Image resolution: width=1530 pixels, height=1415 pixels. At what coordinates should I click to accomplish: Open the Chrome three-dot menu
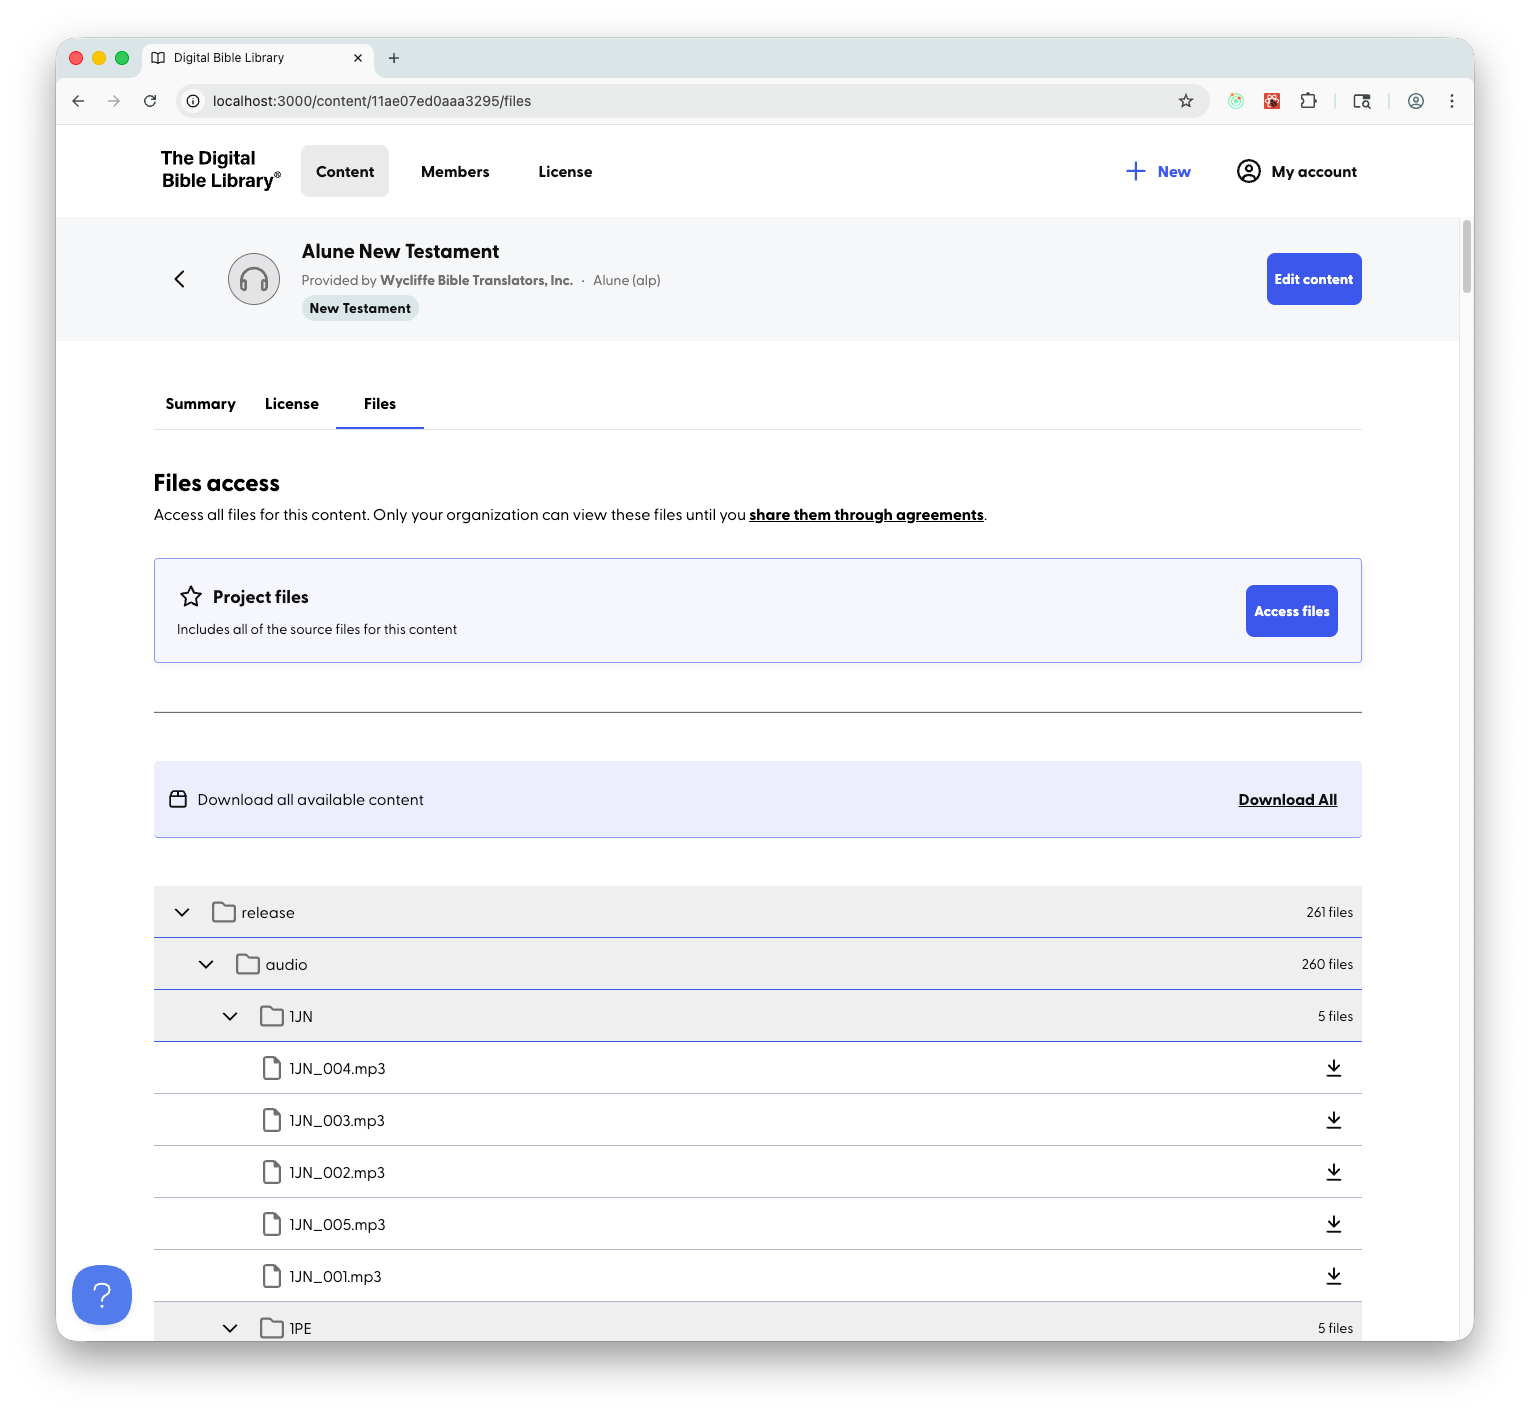coord(1452,101)
